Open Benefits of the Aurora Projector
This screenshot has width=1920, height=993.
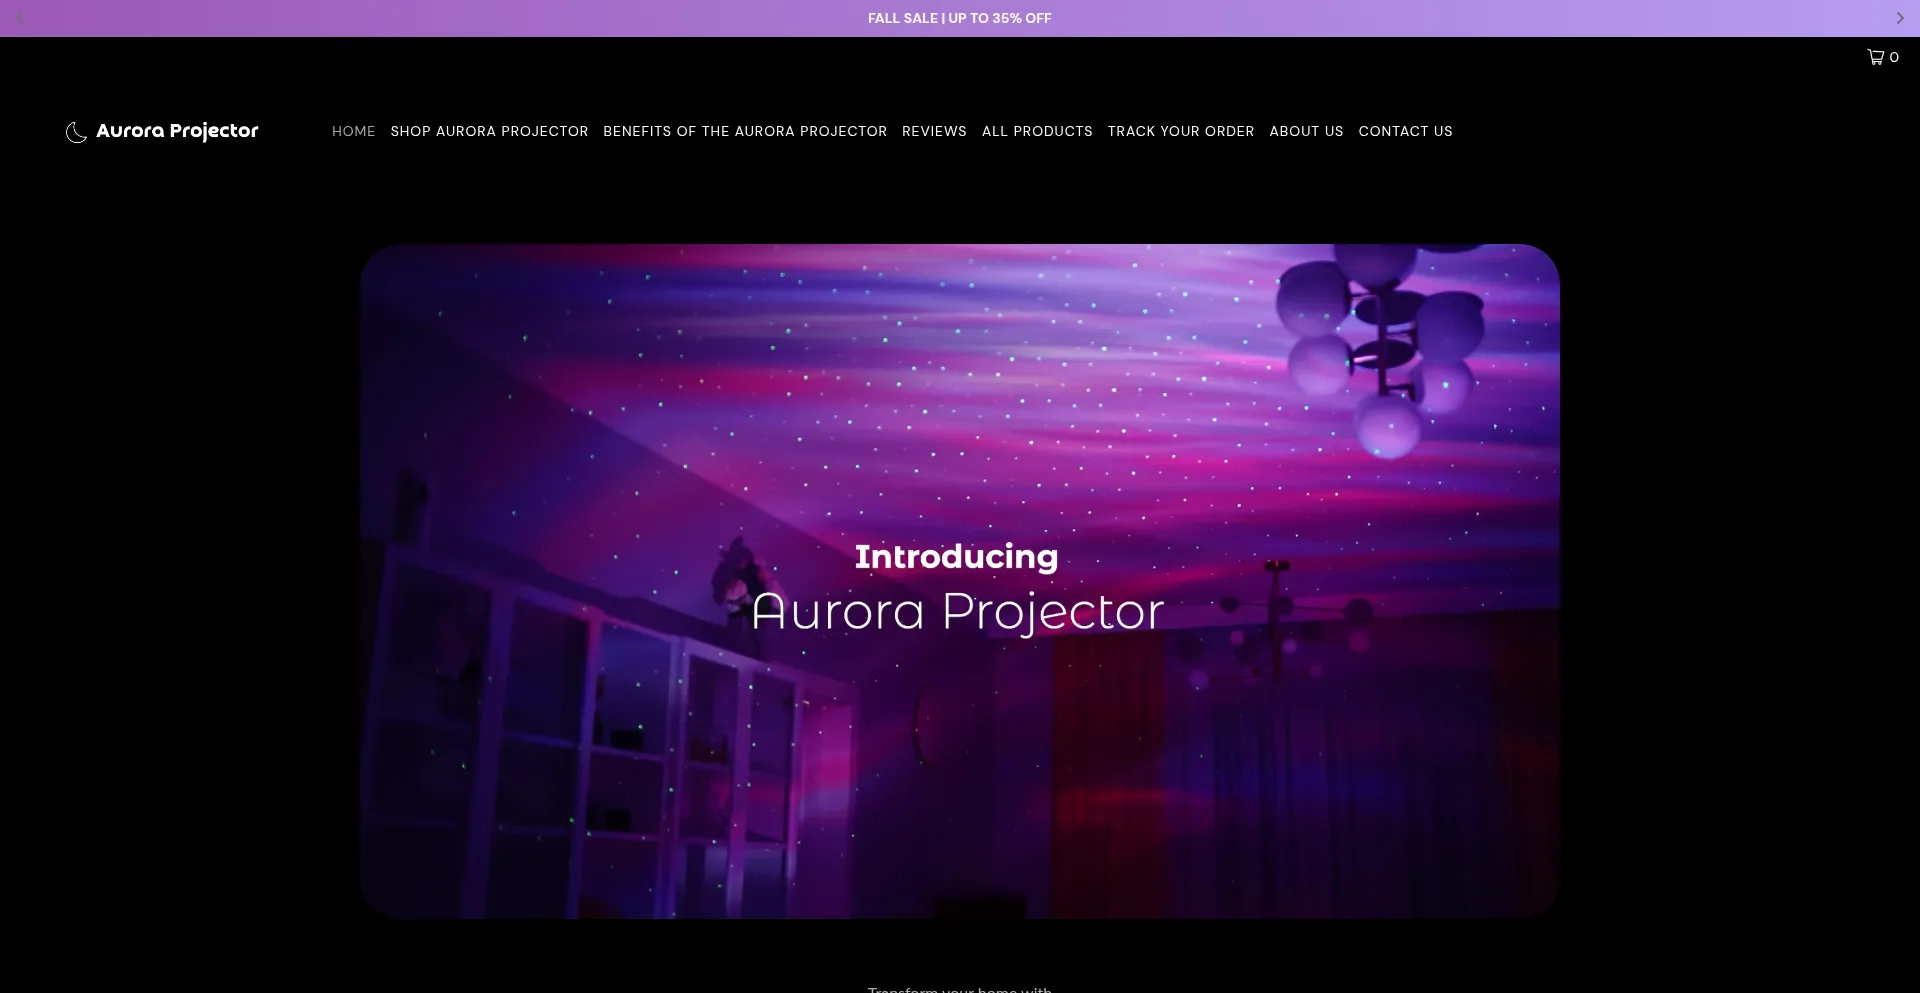pos(745,131)
